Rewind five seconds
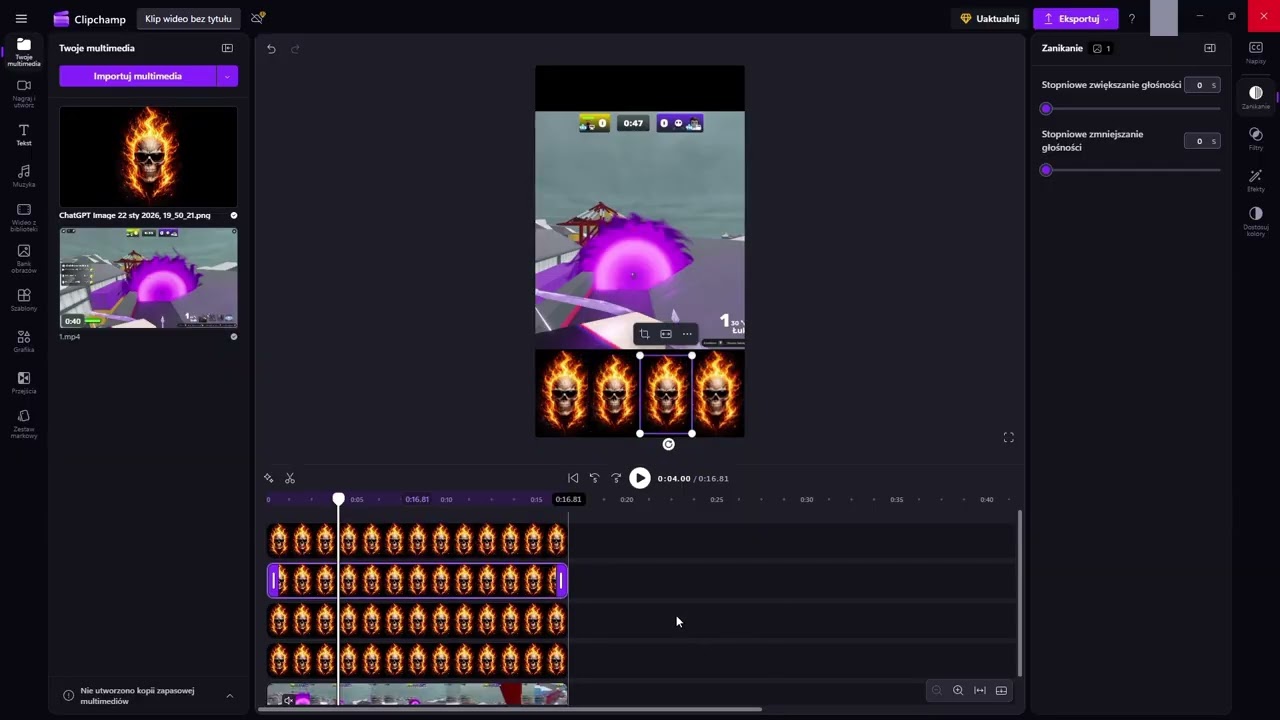The image size is (1280, 720). 594,478
